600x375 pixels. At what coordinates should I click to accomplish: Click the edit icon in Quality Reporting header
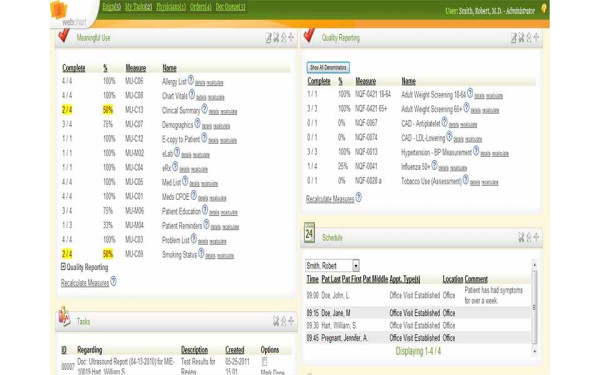[514, 38]
